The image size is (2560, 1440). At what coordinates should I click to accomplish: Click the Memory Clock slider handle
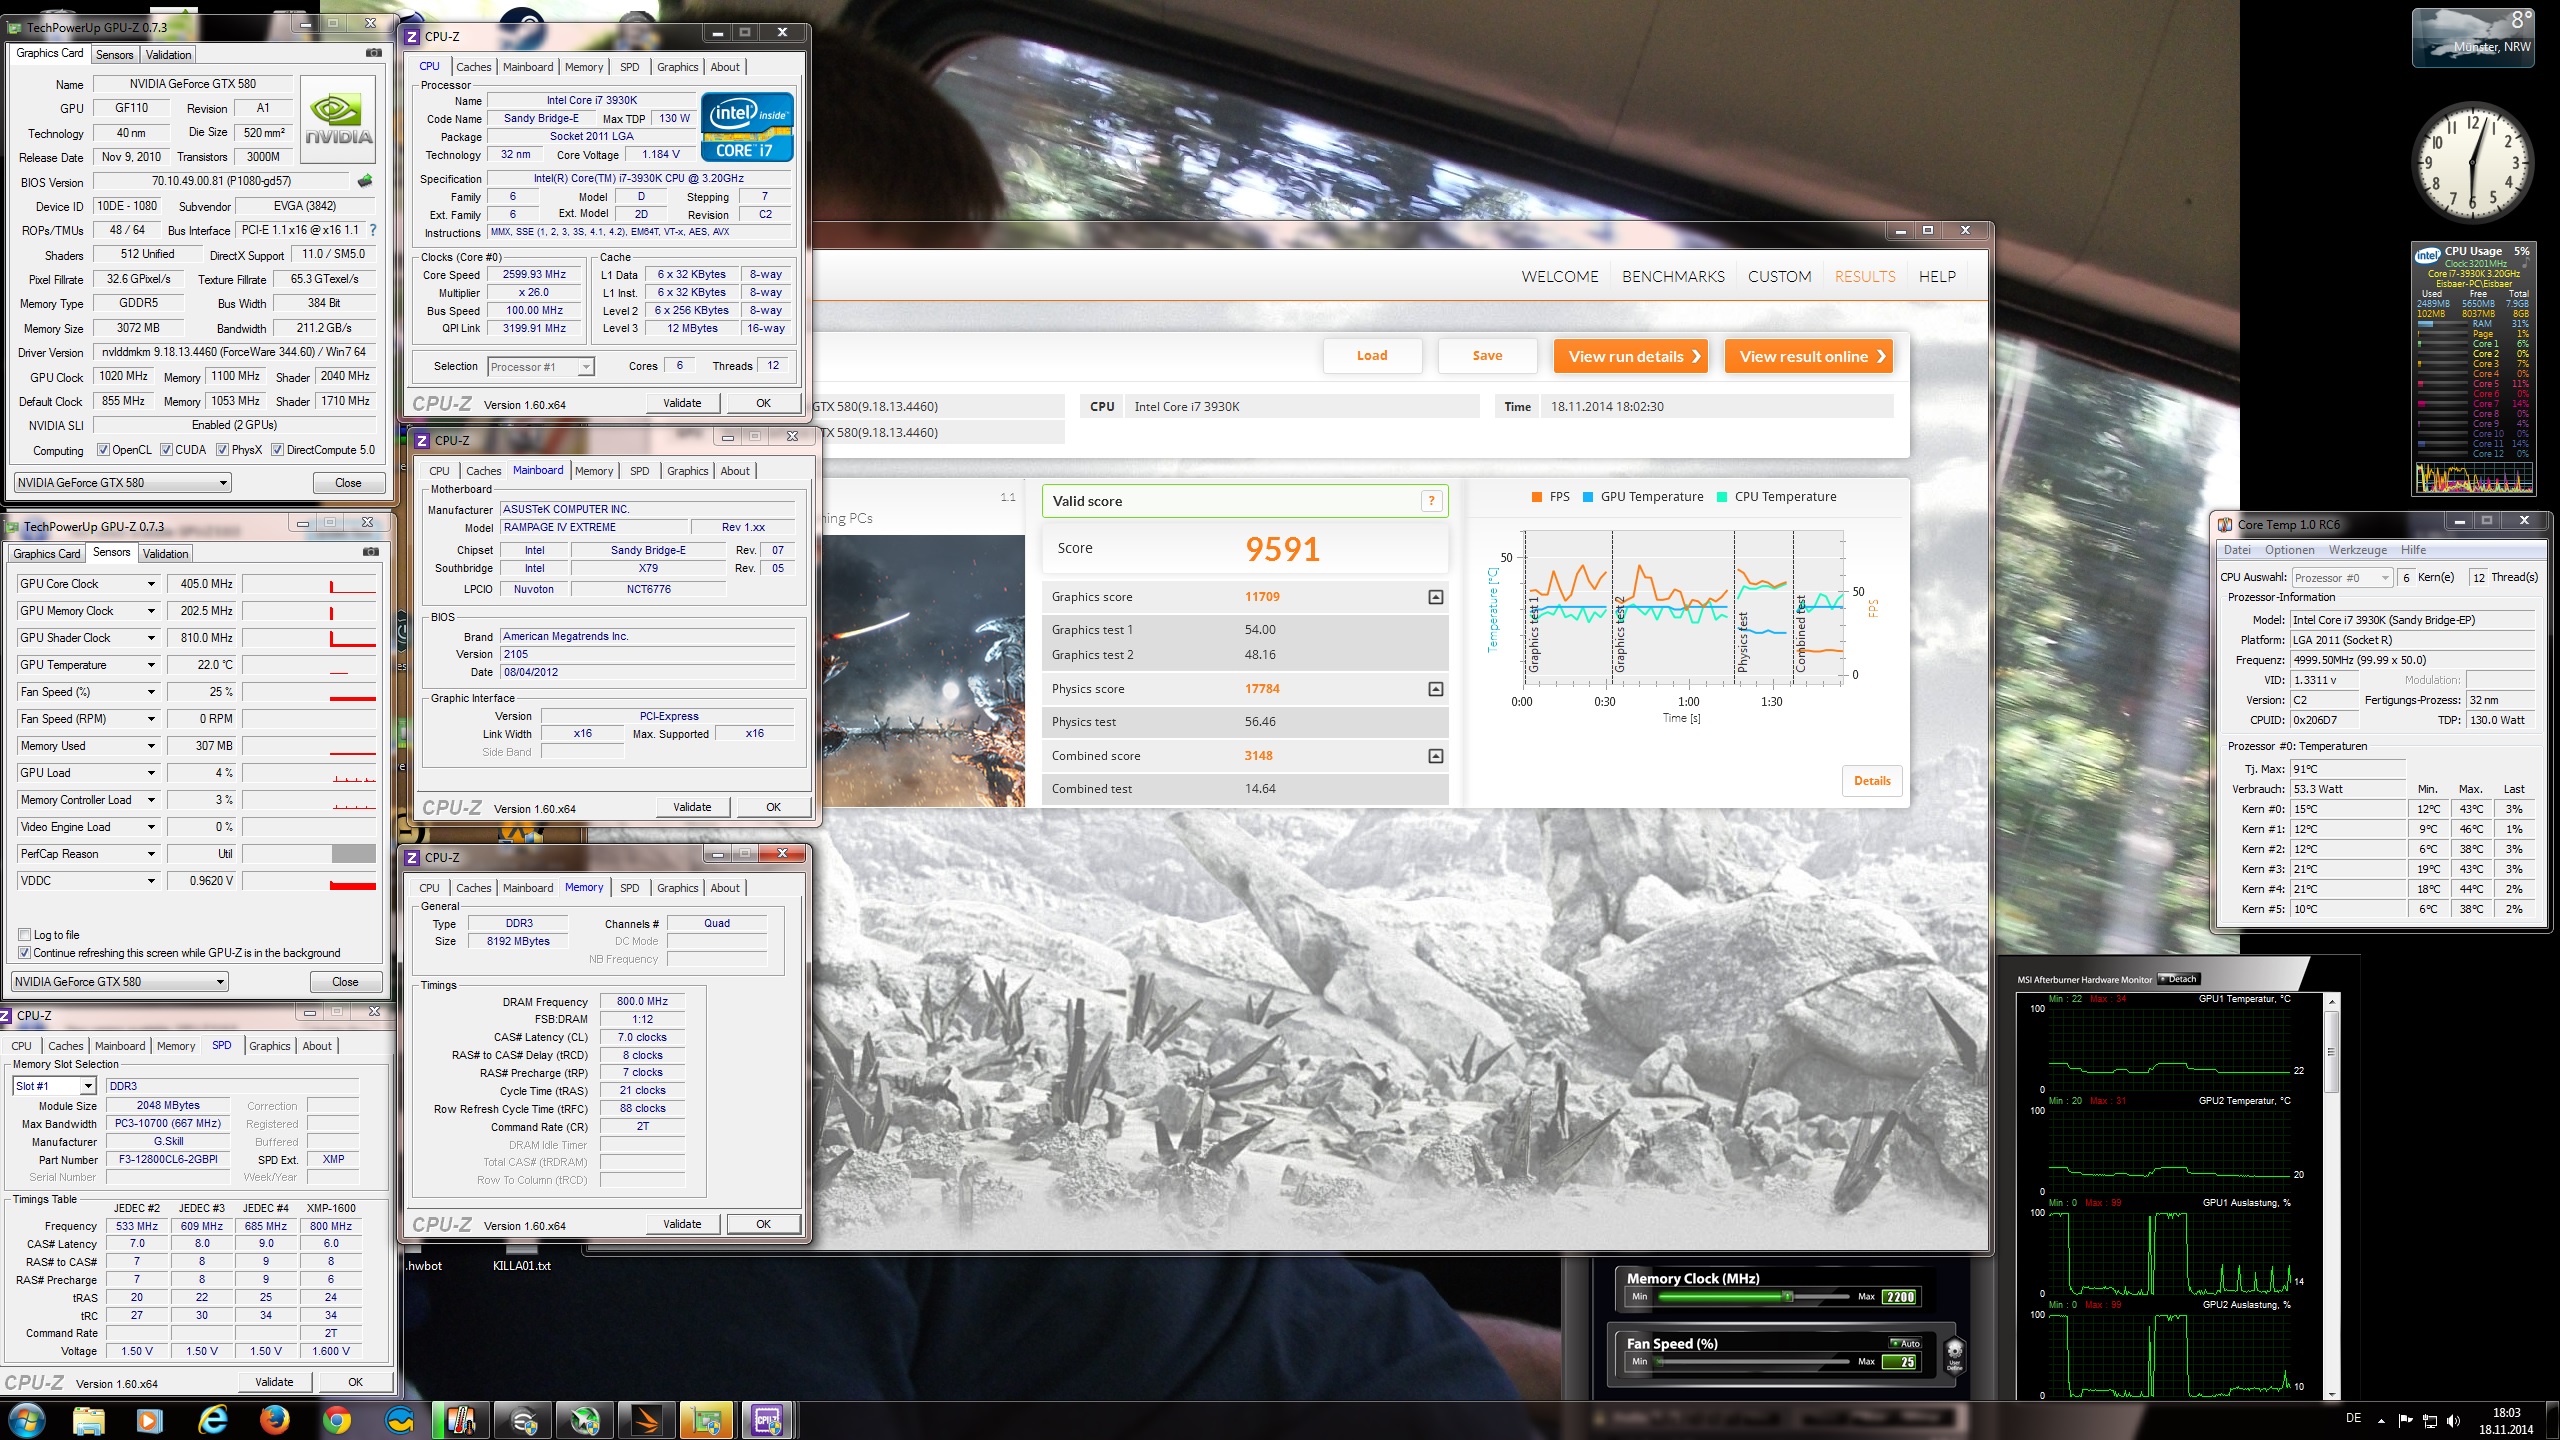pyautogui.click(x=1787, y=1297)
